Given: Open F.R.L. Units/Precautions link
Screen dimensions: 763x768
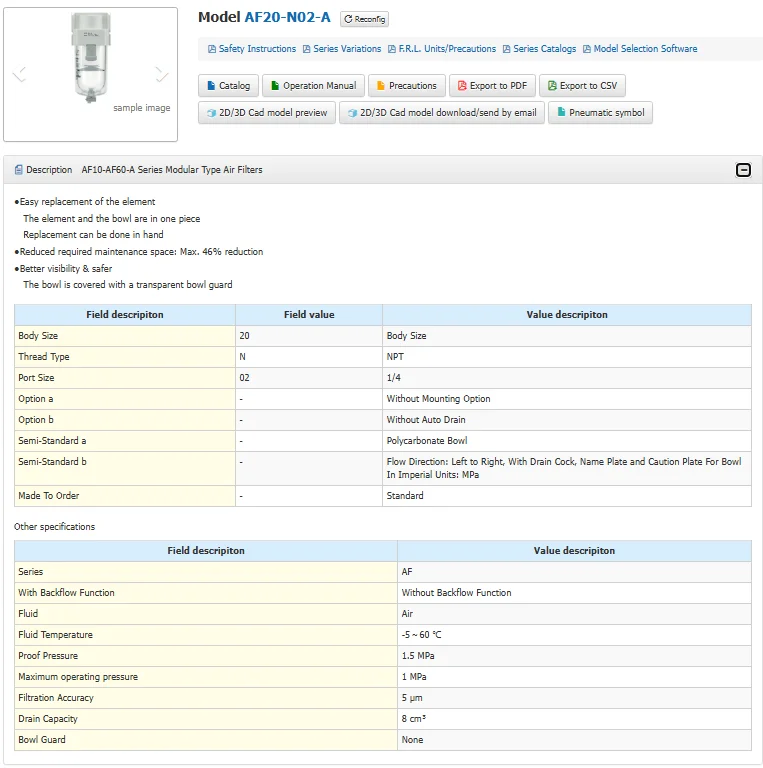Looking at the screenshot, I should coord(442,49).
